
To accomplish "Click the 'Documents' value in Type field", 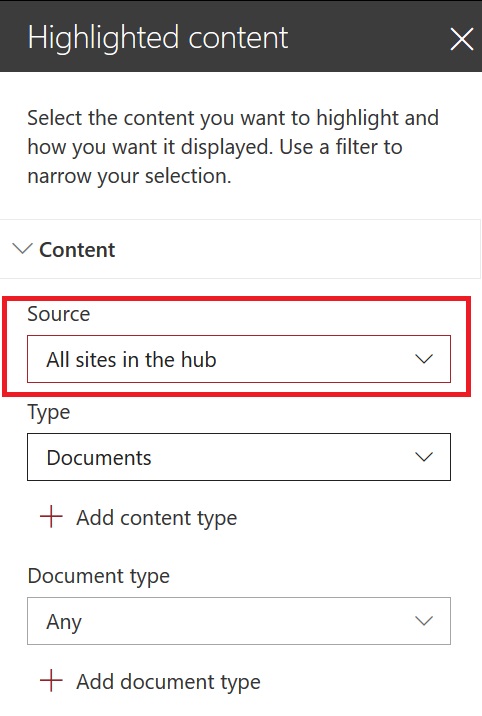I will tap(99, 458).
